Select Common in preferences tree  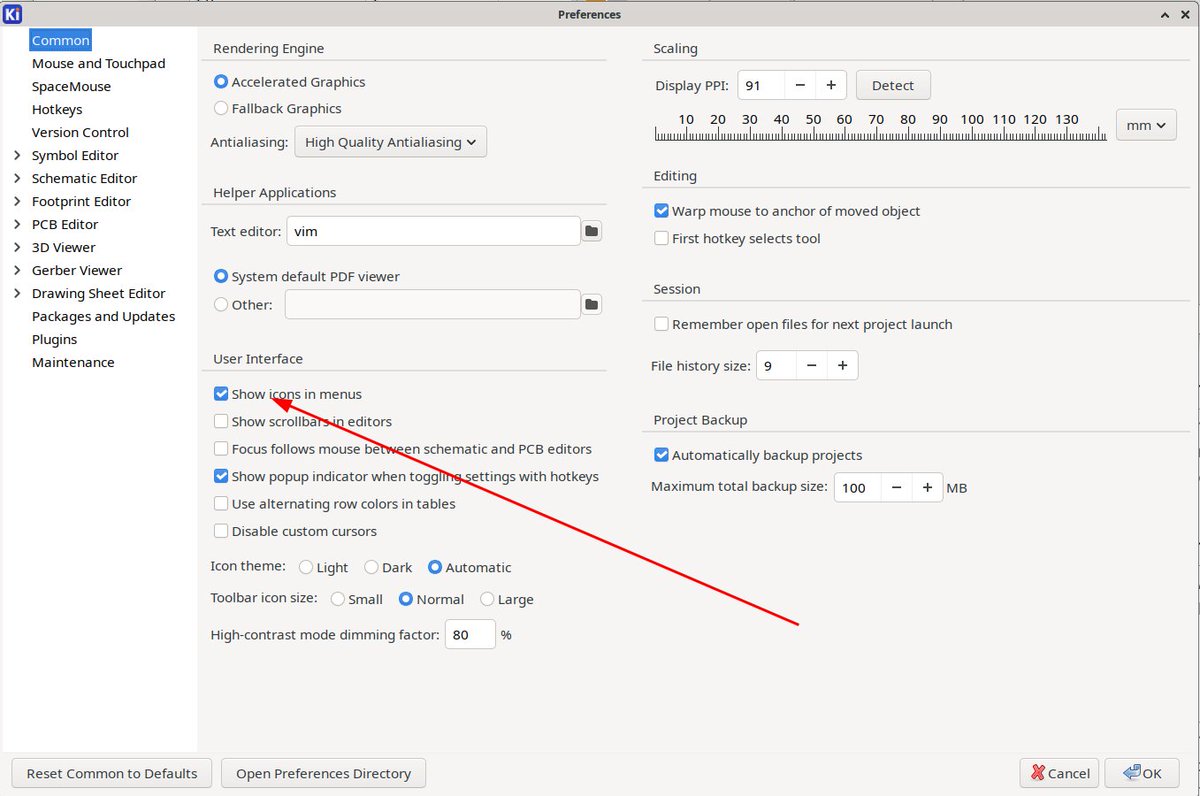point(61,40)
